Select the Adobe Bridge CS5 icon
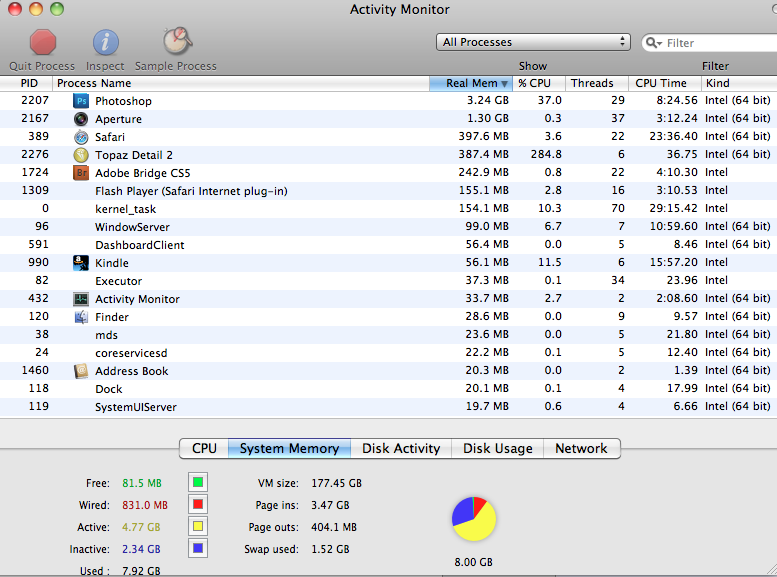 [x=81, y=173]
